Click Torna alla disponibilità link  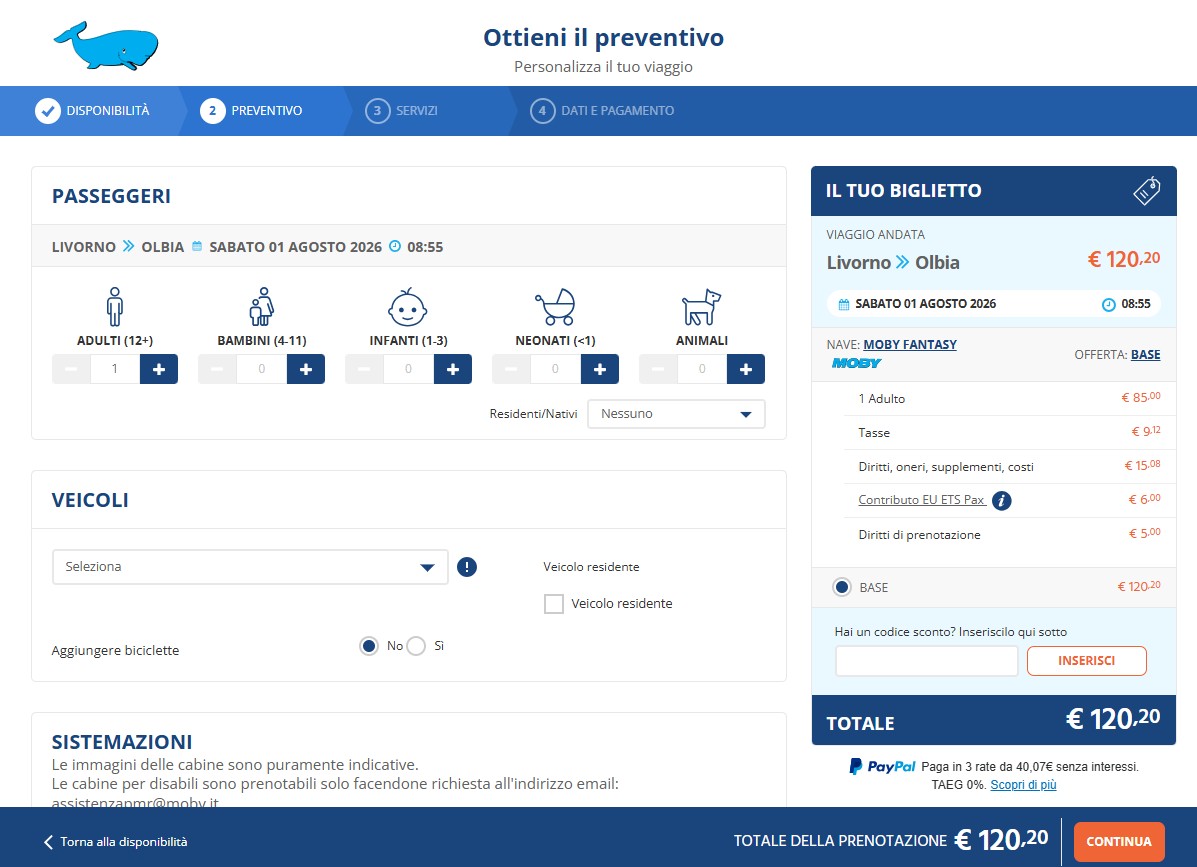pyautogui.click(x=124, y=842)
